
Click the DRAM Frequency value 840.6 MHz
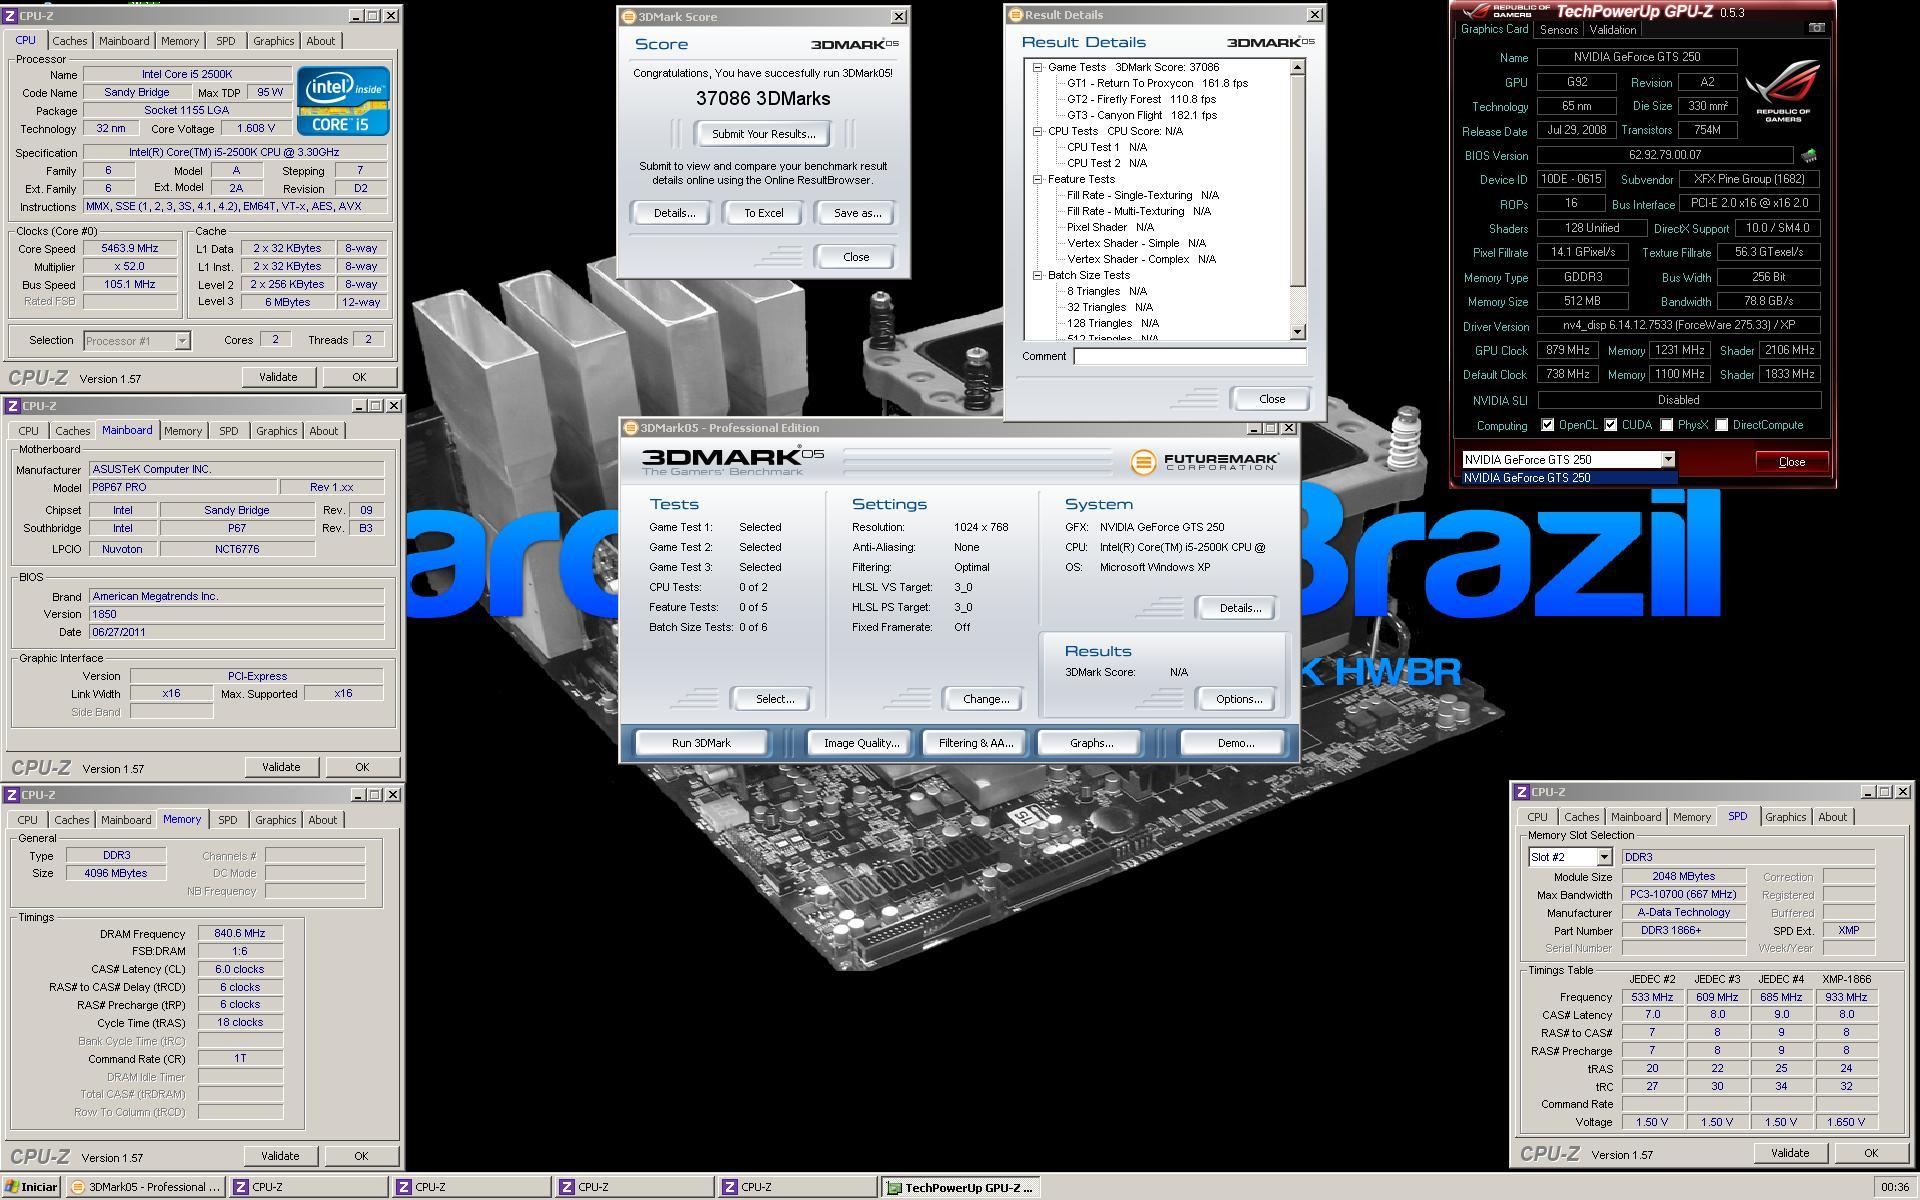[240, 933]
